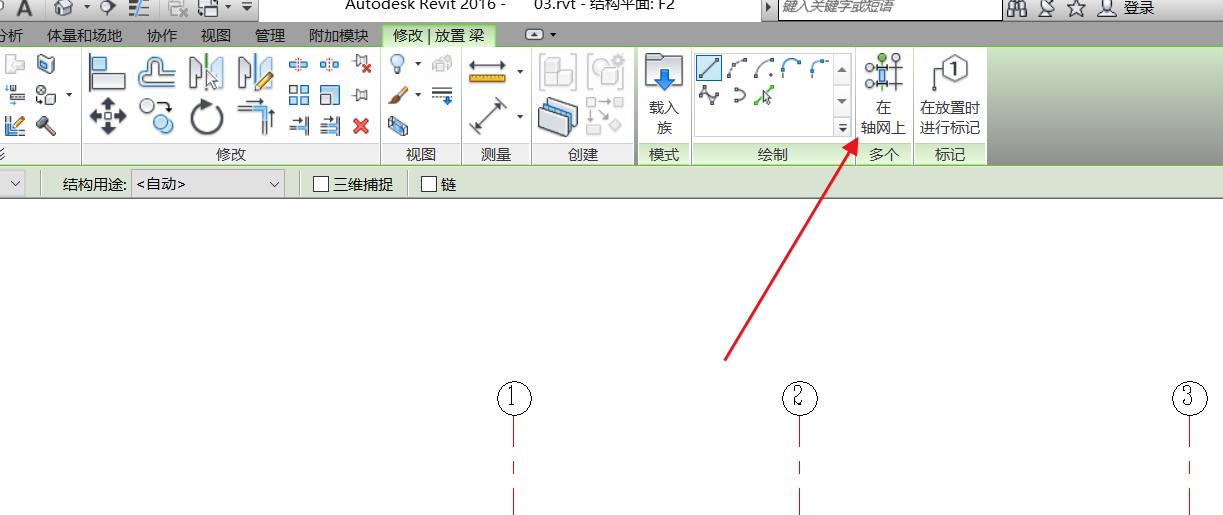Select the Array tool
This screenshot has height=515, width=1223.
(299, 96)
